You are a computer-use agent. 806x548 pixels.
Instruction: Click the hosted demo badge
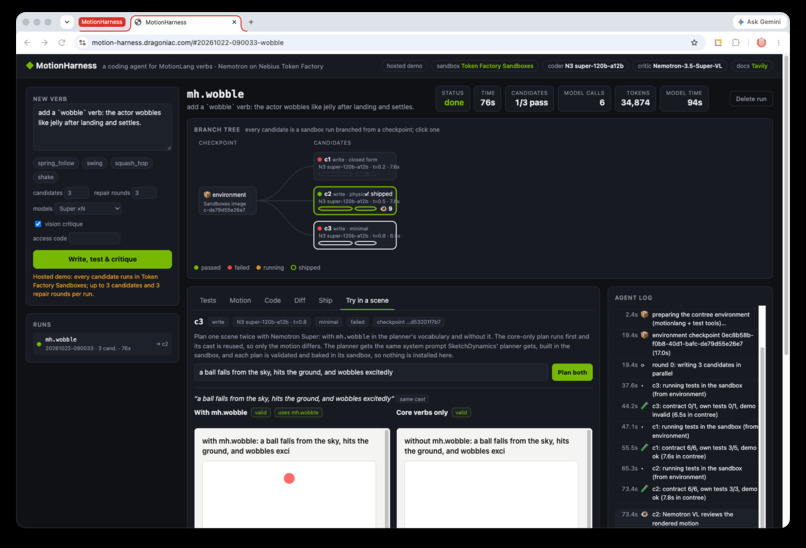pyautogui.click(x=404, y=66)
